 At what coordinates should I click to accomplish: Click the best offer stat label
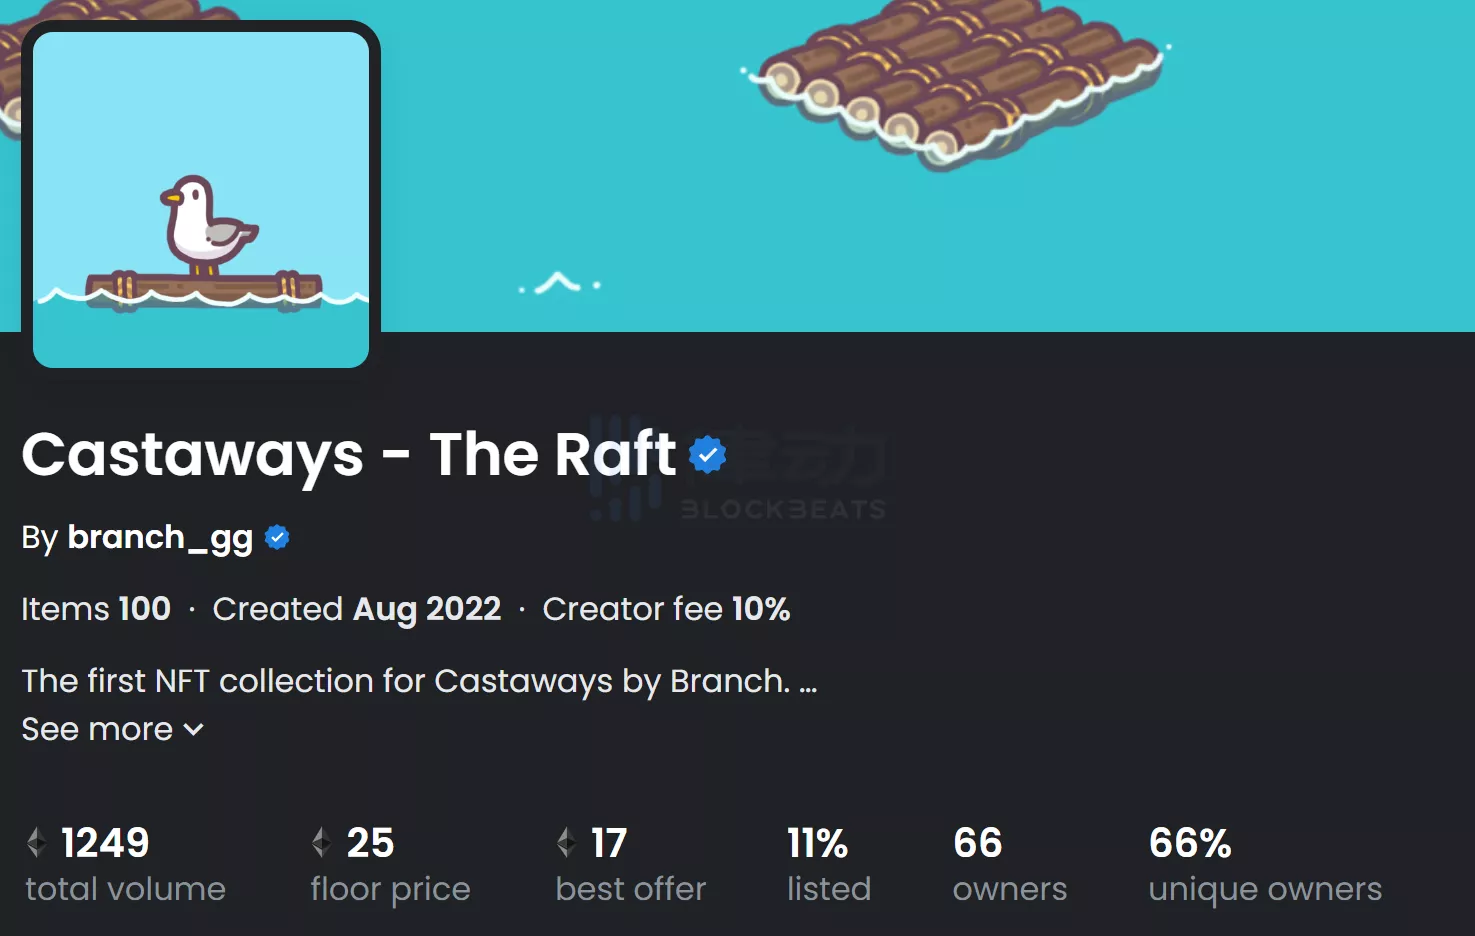[631, 889]
